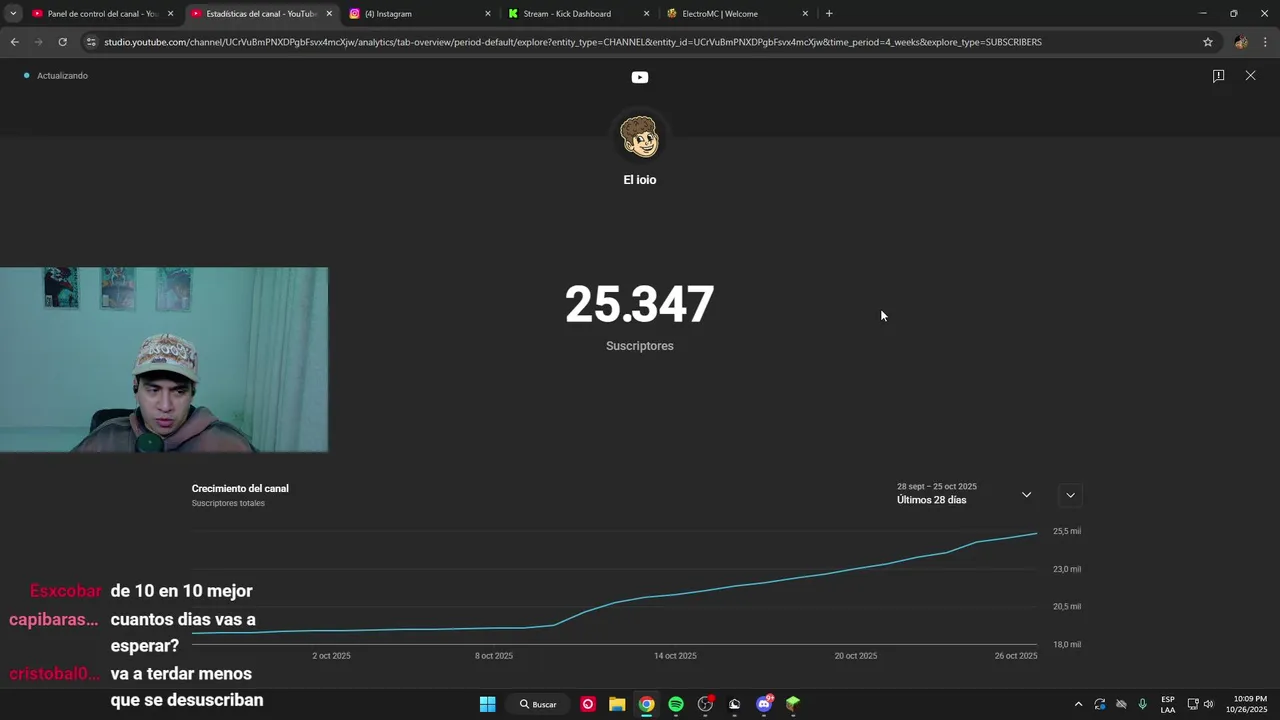This screenshot has width=1280, height=720.
Task: Reload the YouTube Studio page
Action: 62,42
